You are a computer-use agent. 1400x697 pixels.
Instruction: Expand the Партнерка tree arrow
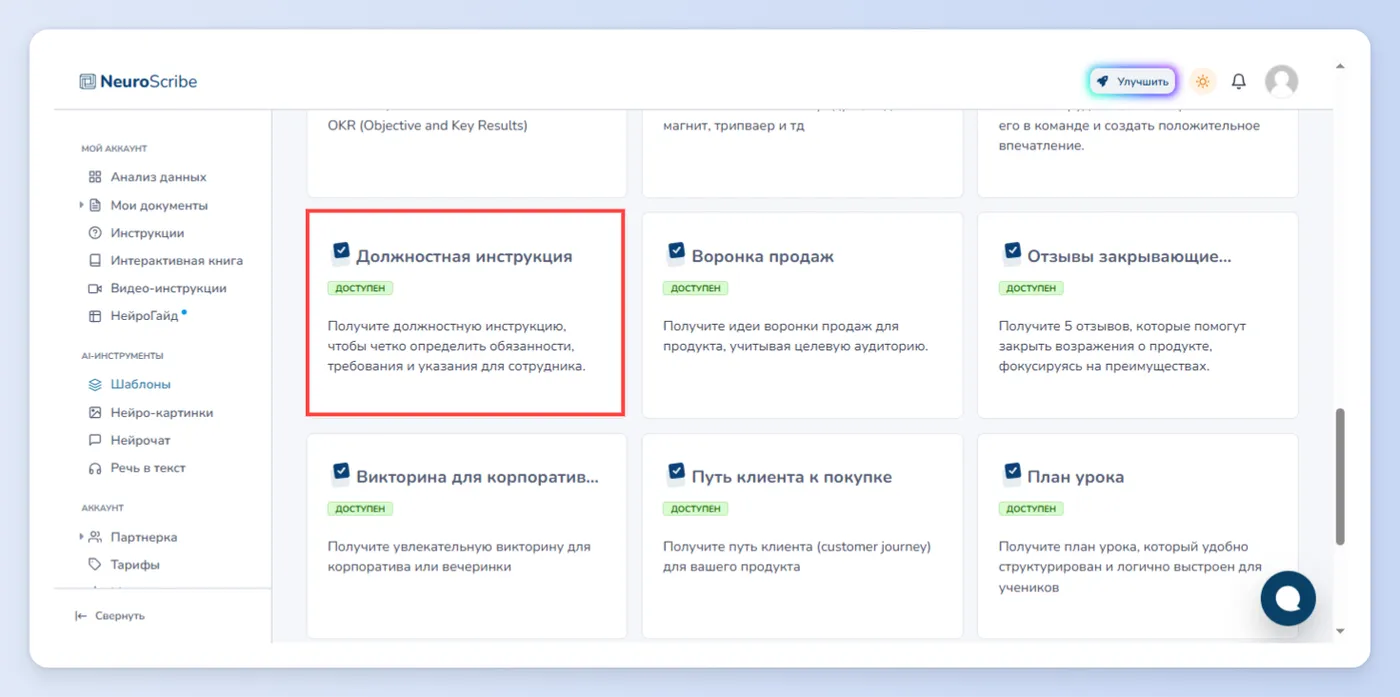click(x=81, y=537)
